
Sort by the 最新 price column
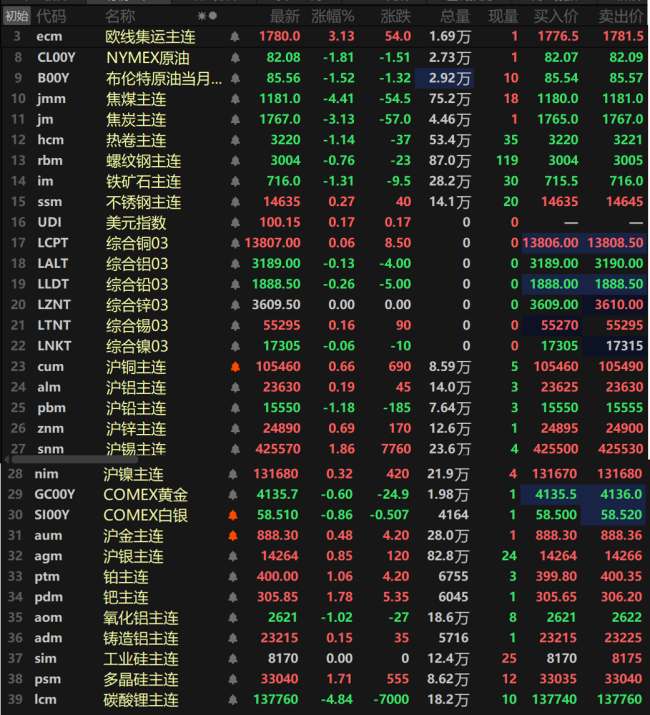285,16
